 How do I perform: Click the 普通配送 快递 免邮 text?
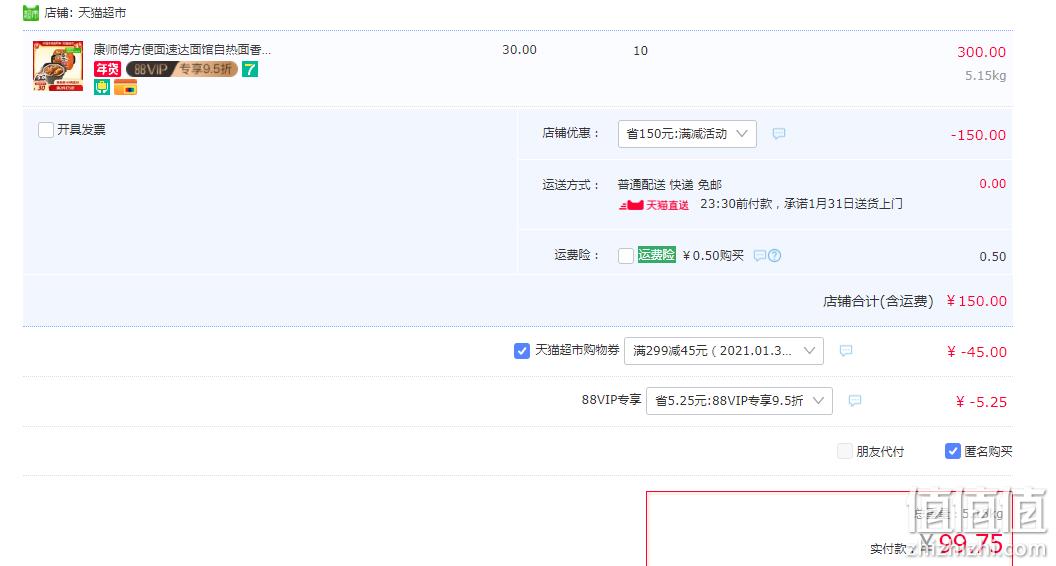[x=669, y=185]
